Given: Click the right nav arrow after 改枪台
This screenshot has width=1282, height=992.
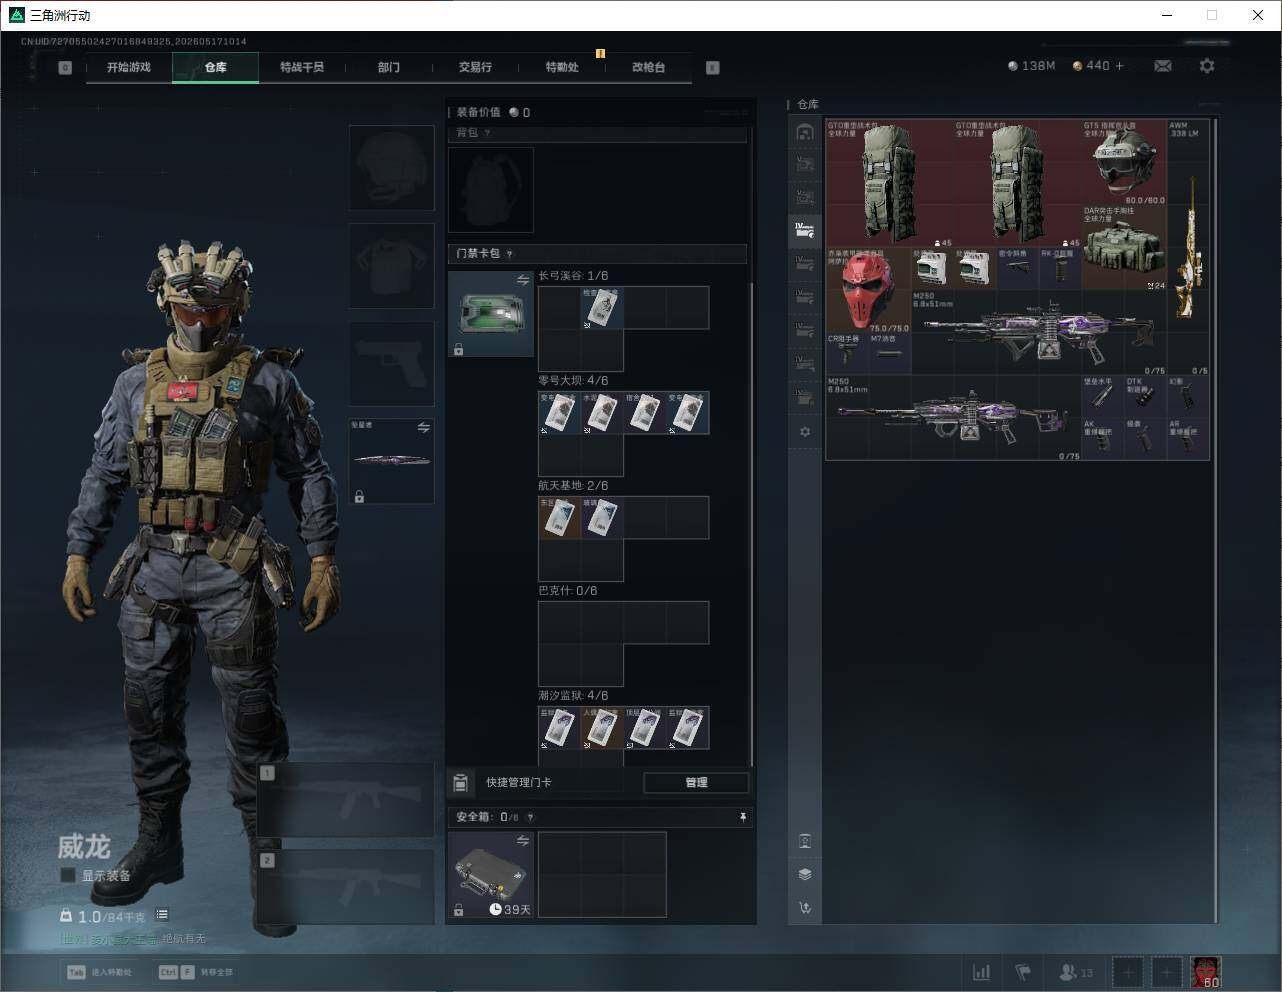Looking at the screenshot, I should [x=712, y=68].
